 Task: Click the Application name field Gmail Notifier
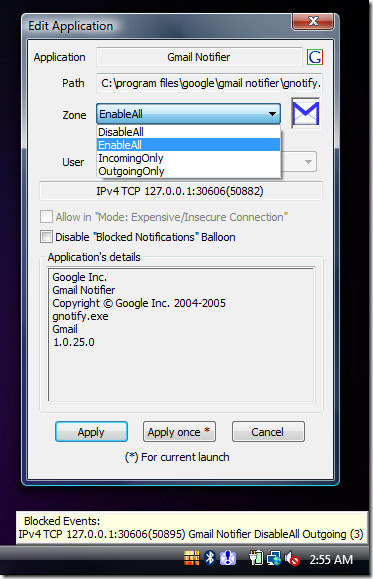pos(199,57)
